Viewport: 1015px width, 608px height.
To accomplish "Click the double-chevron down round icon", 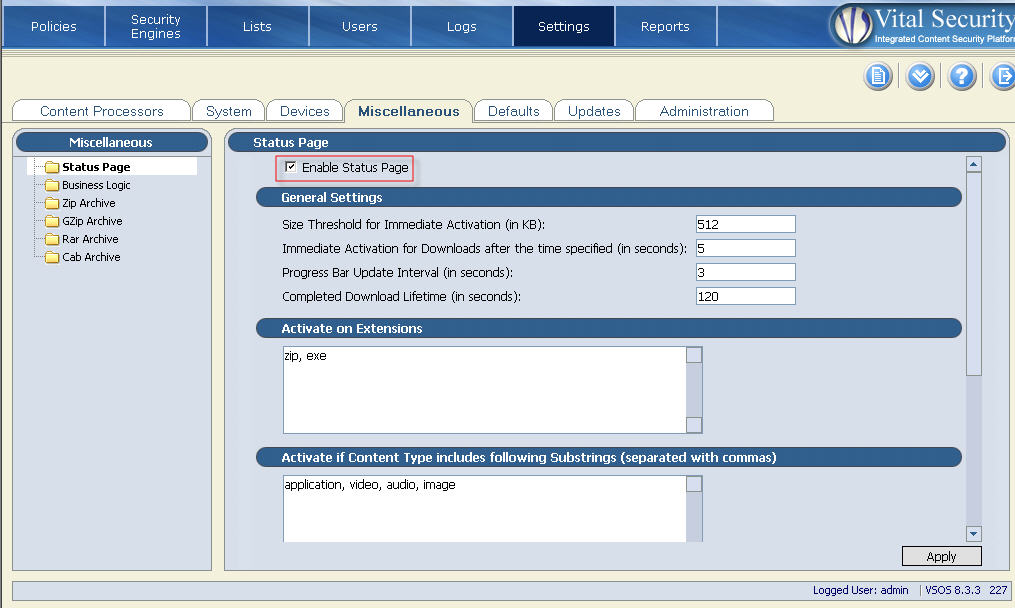I will point(920,76).
